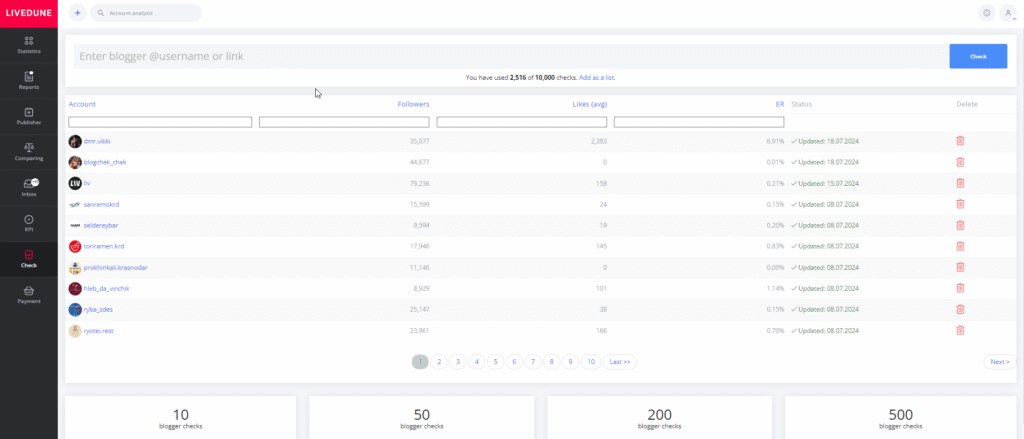Viewport: 1024px width, 439px height.
Task: Open Statistics in the sidebar
Action: [x=29, y=44]
